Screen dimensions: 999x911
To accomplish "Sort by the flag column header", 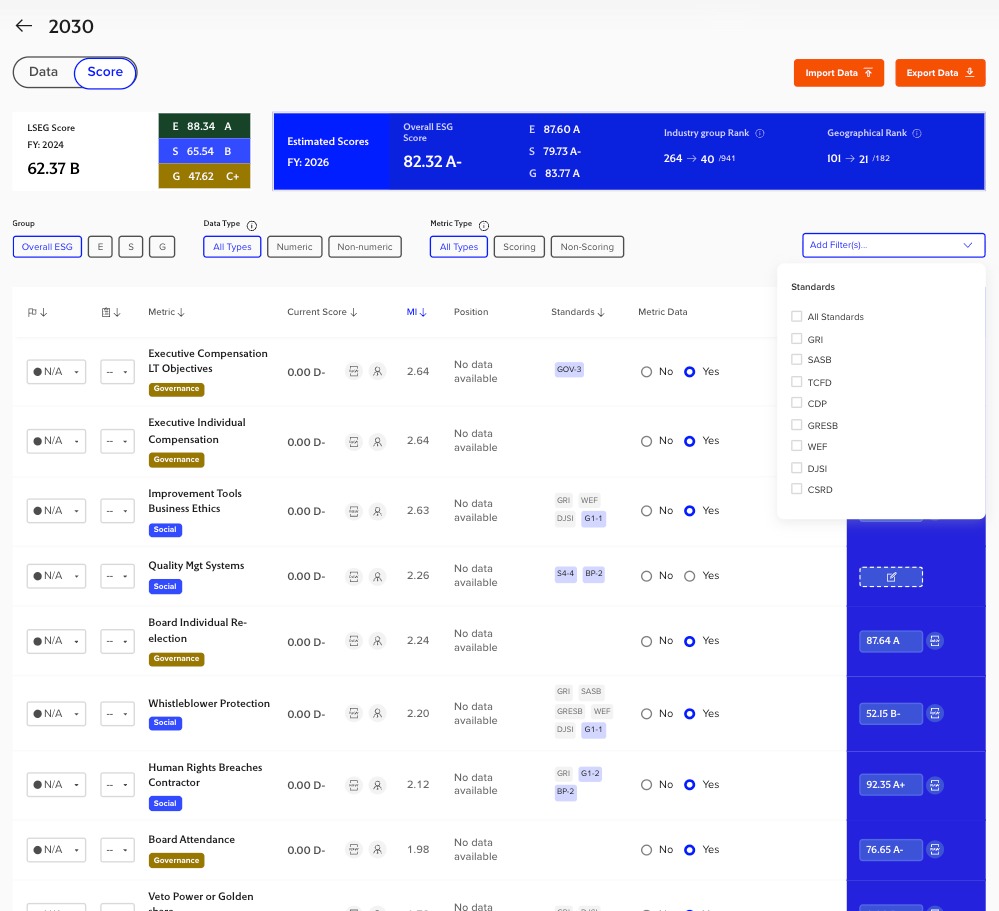I will point(37,312).
